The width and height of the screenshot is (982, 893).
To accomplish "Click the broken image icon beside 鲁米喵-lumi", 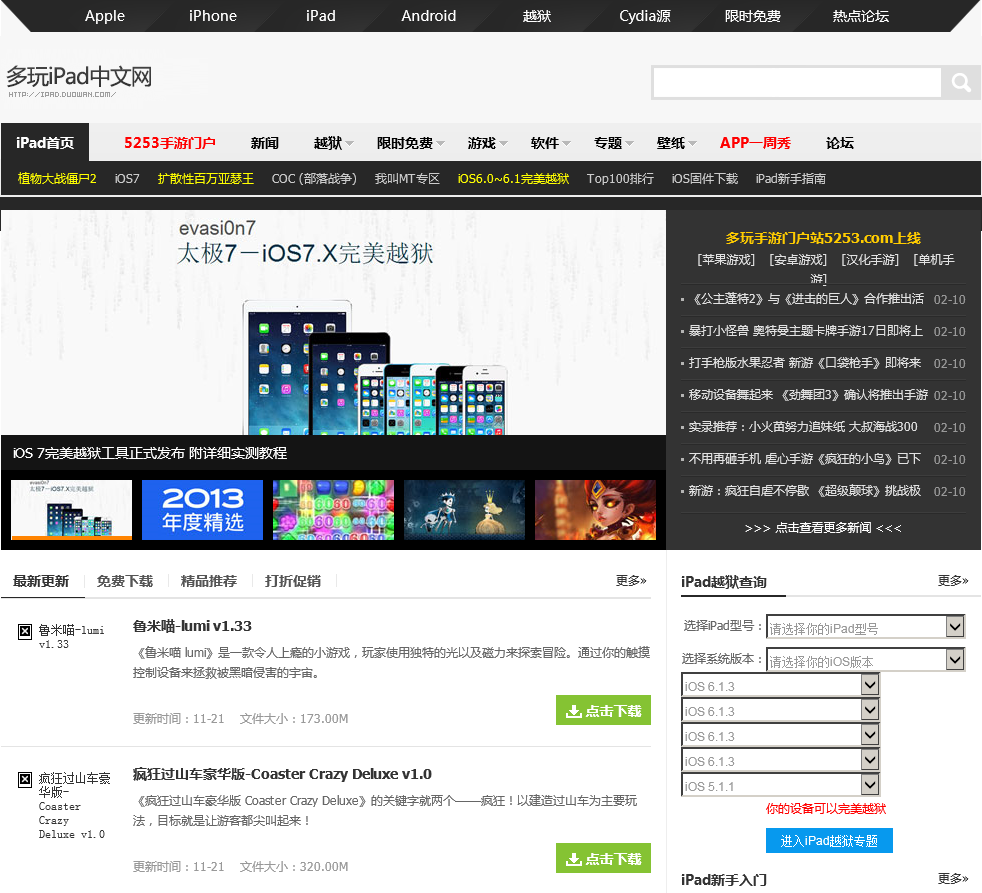I will click(x=24, y=631).
